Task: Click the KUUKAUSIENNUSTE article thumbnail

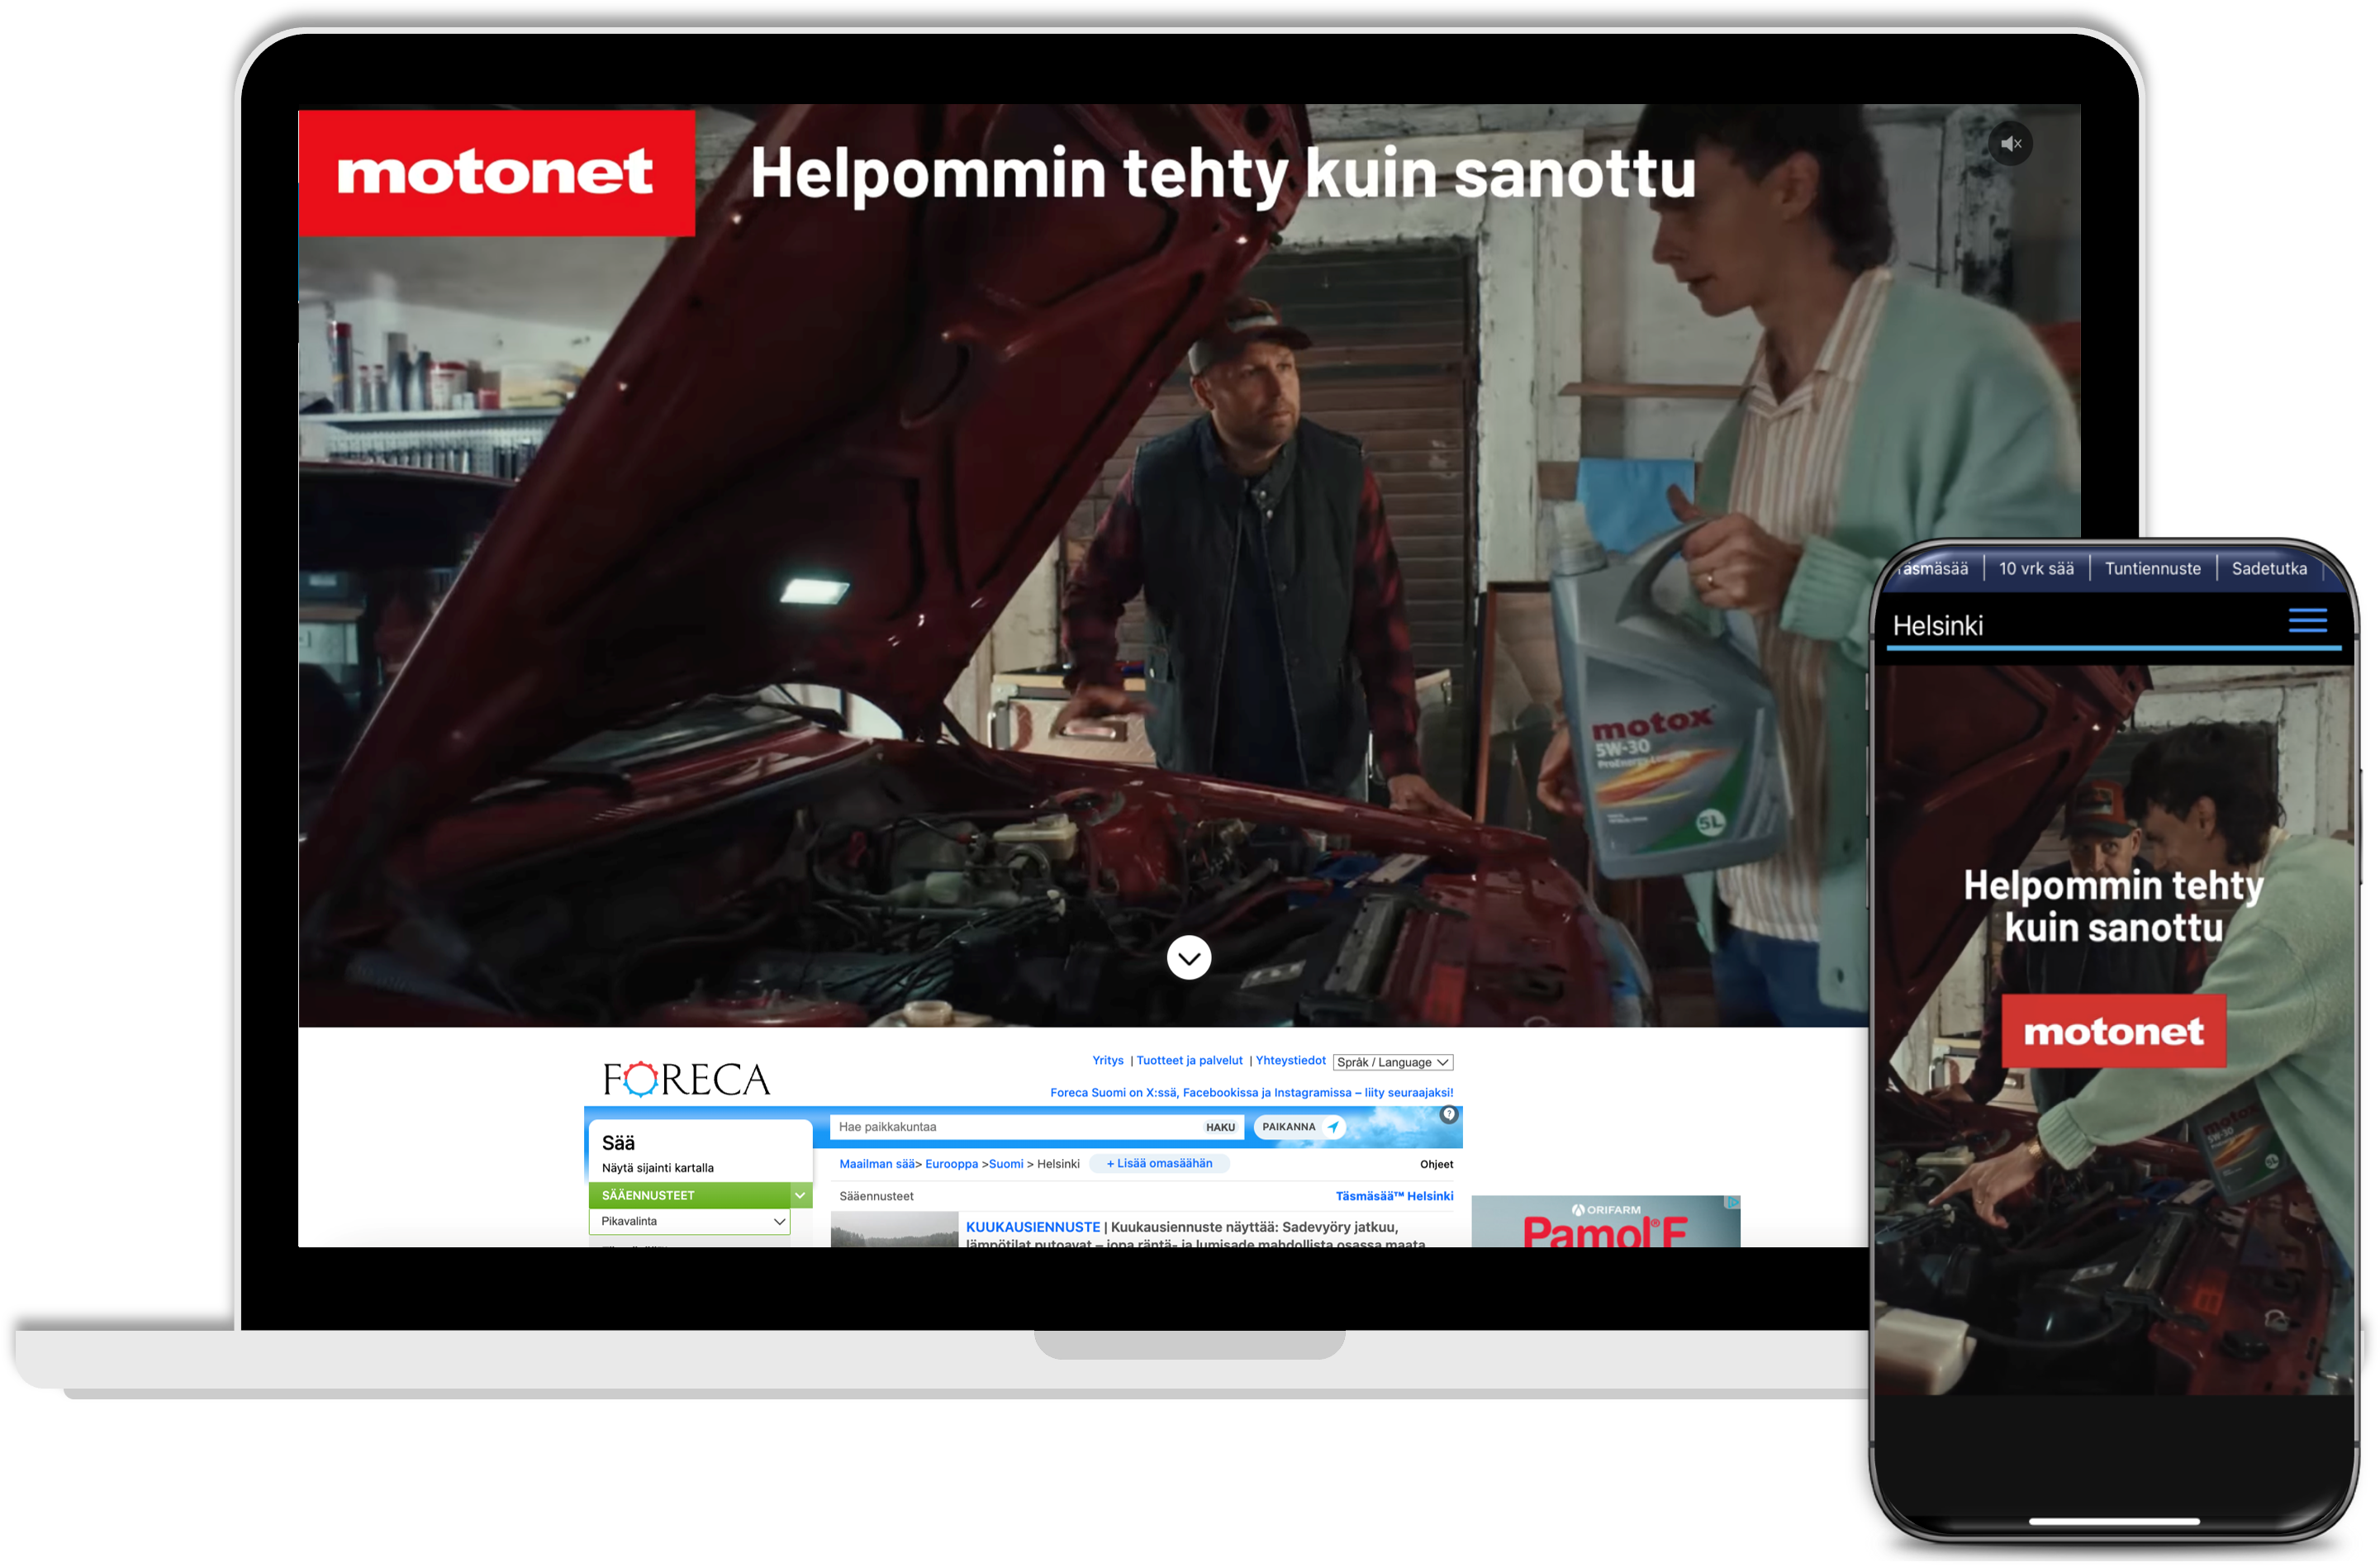Action: point(894,1230)
